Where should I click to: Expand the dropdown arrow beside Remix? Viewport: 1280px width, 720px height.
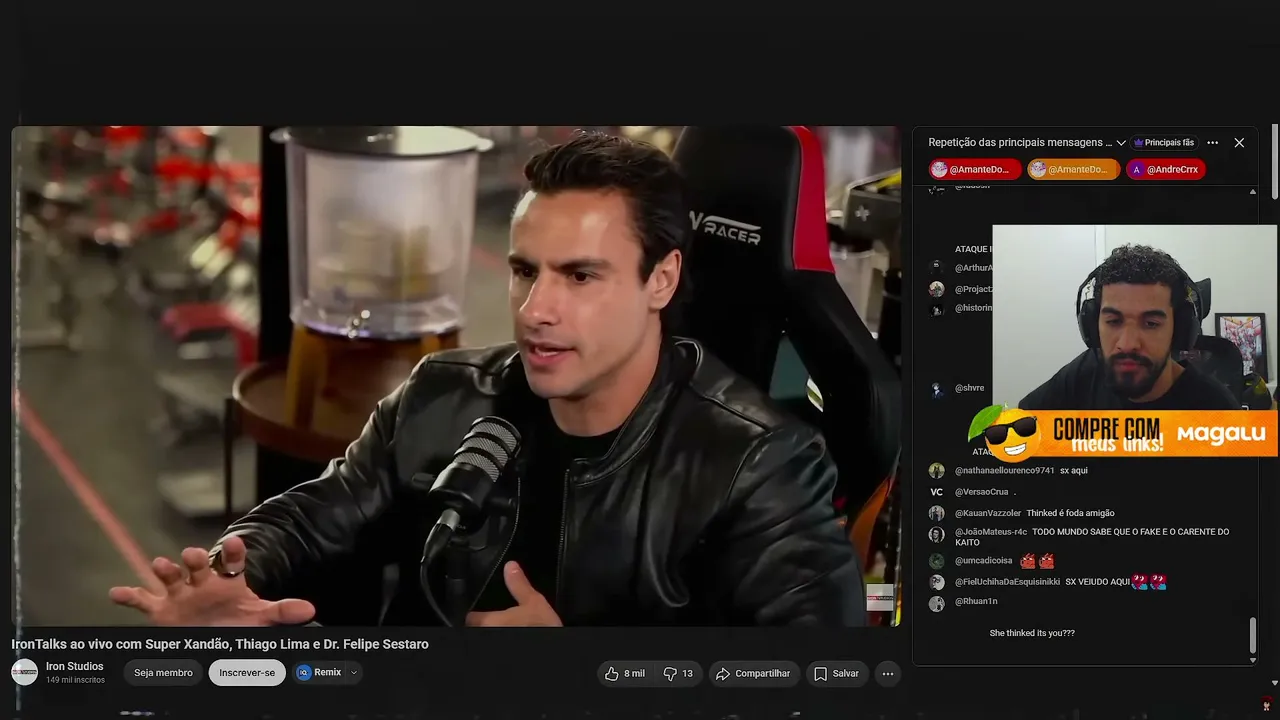coord(353,673)
